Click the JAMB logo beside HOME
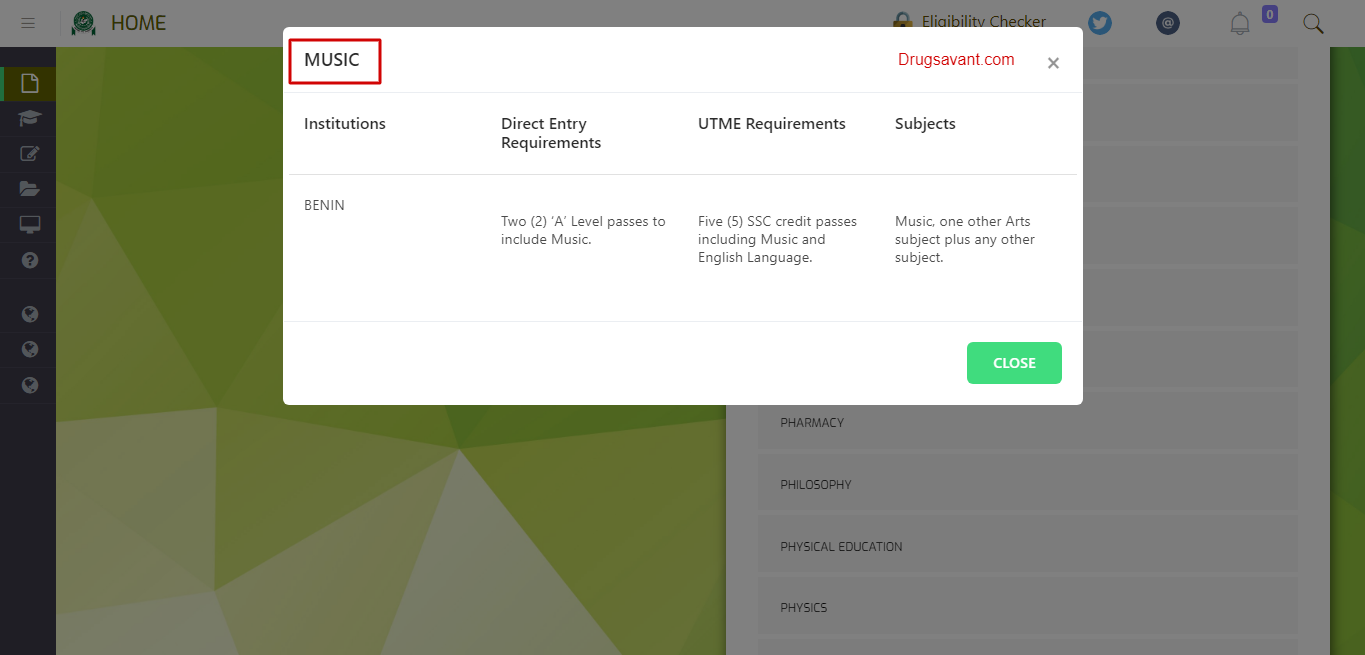This screenshot has height=655, width=1365. [84, 23]
